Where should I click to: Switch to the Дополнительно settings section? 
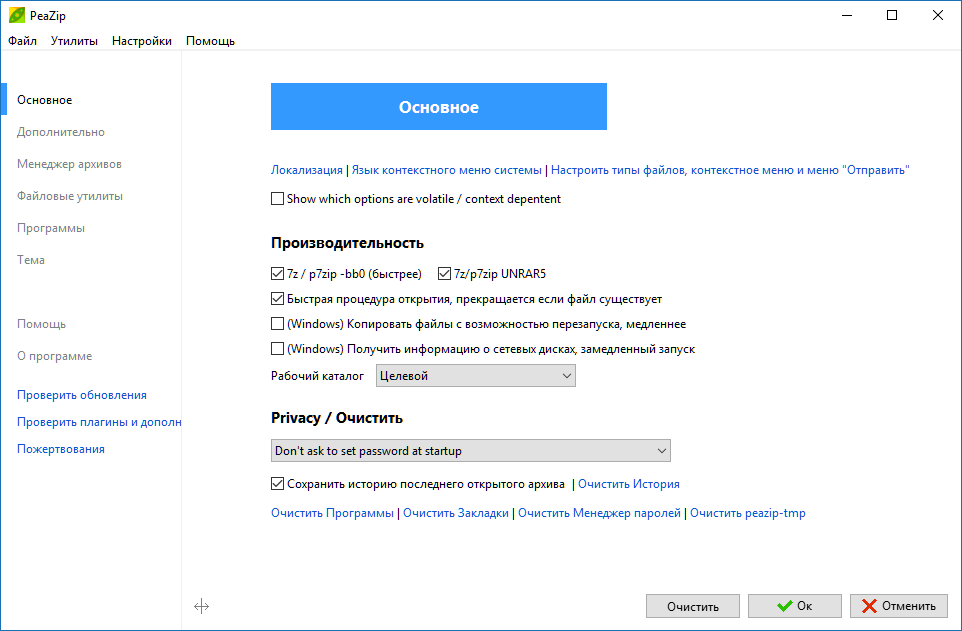(x=61, y=132)
